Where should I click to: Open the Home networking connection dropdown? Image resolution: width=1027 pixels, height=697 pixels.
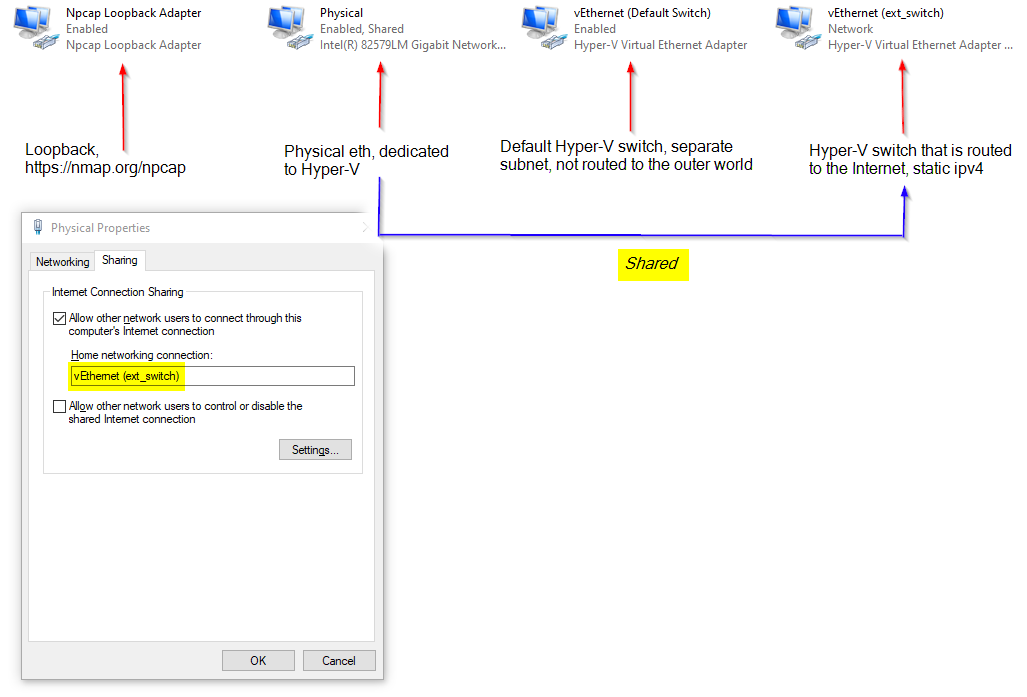[x=210, y=376]
